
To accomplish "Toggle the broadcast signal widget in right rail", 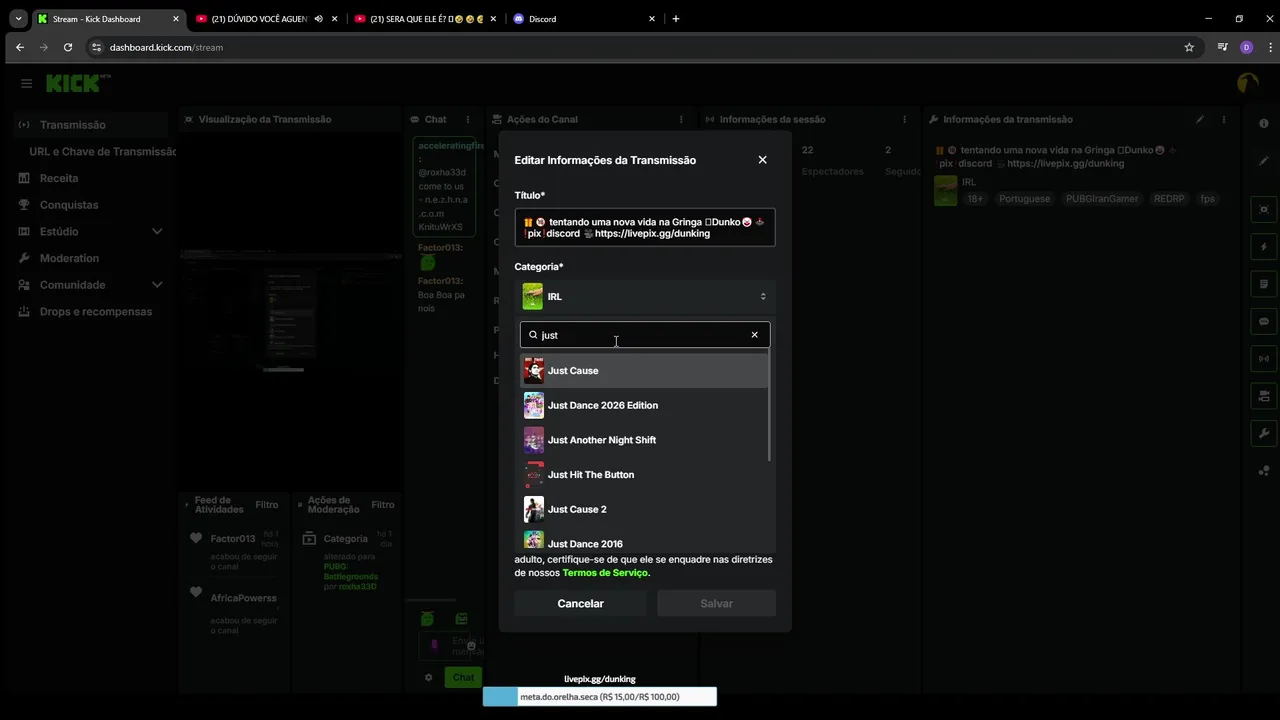I will click(x=1264, y=359).
